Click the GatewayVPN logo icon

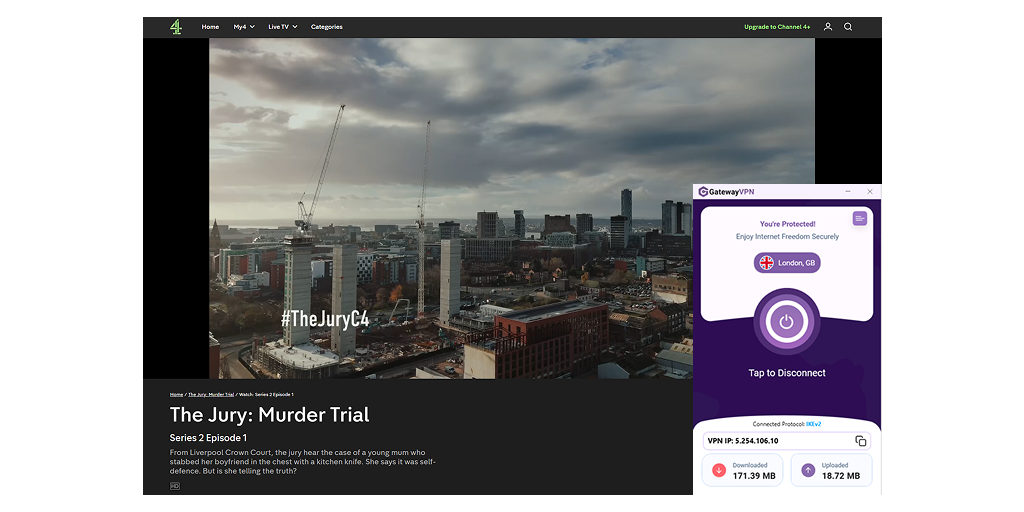click(703, 191)
